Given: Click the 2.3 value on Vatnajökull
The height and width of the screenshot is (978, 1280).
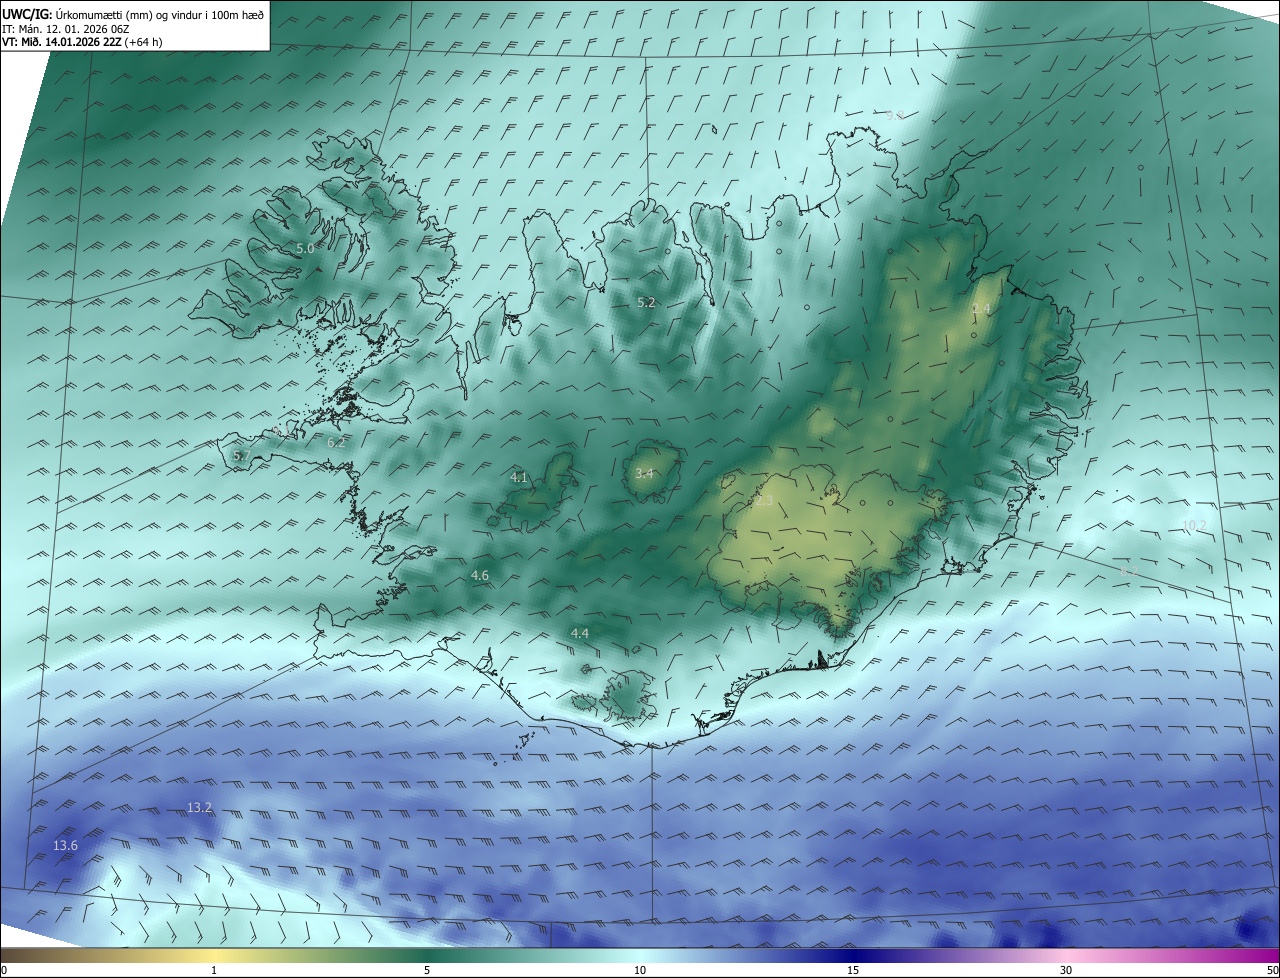Looking at the screenshot, I should (763, 500).
